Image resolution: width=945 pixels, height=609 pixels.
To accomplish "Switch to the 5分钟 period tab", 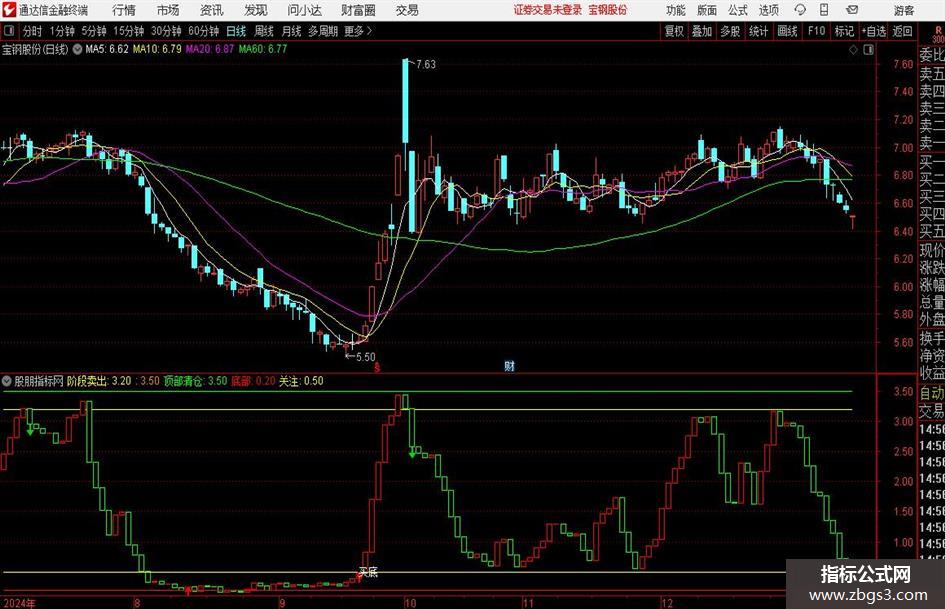I will [93, 31].
